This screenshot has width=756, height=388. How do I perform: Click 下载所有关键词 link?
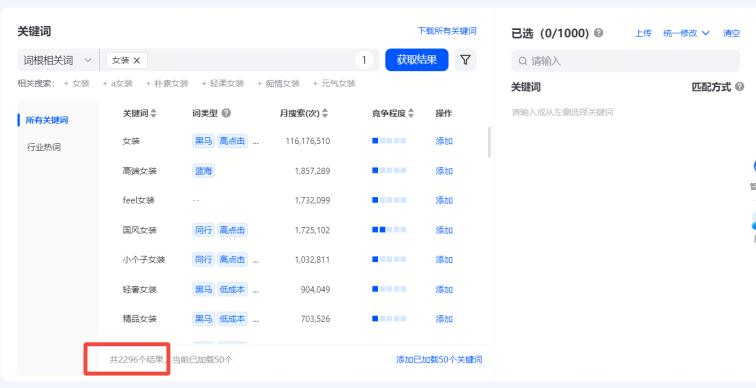point(446,31)
